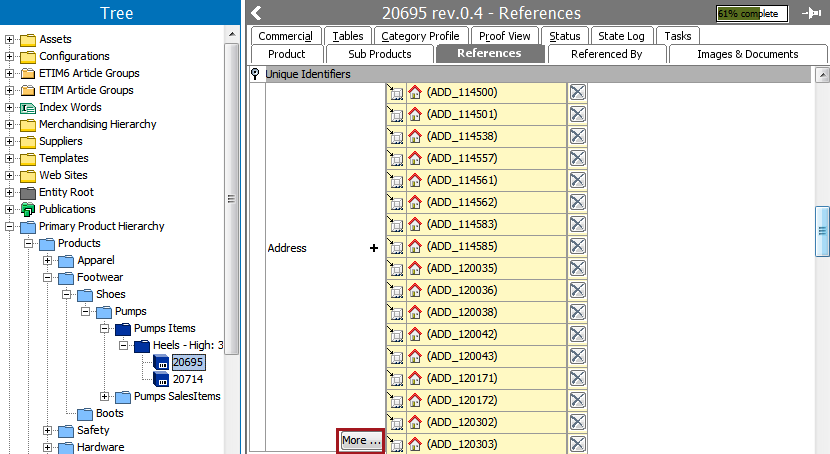Select the Entity Root tree item

click(66, 192)
